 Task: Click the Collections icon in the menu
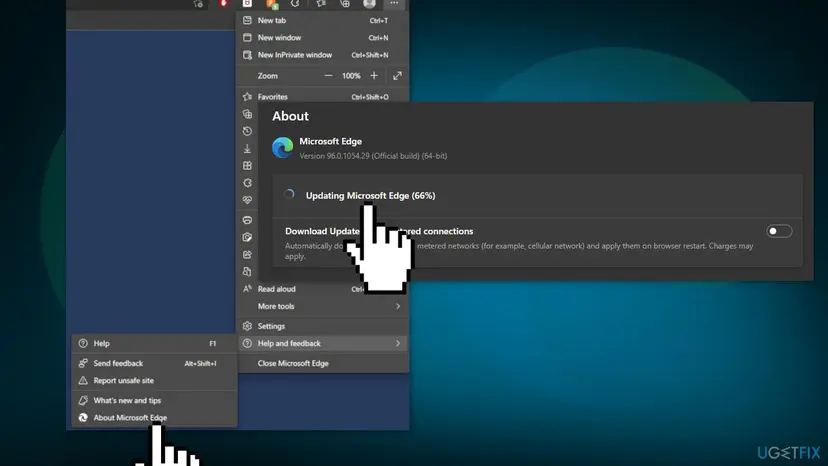coord(247,114)
